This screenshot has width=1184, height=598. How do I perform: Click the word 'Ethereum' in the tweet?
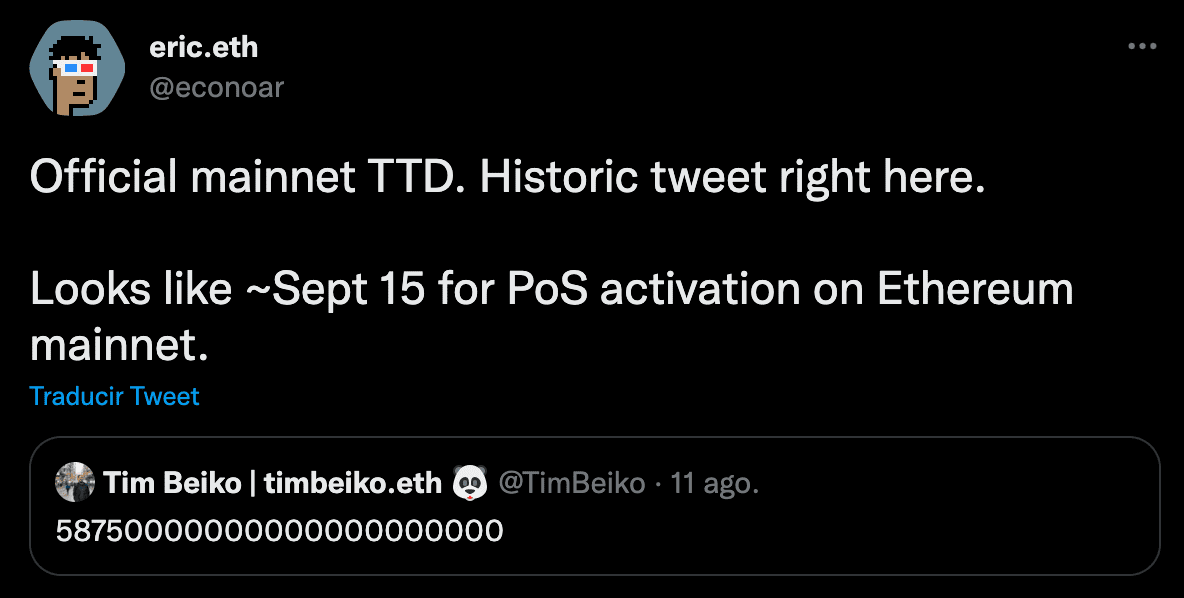[975, 290]
